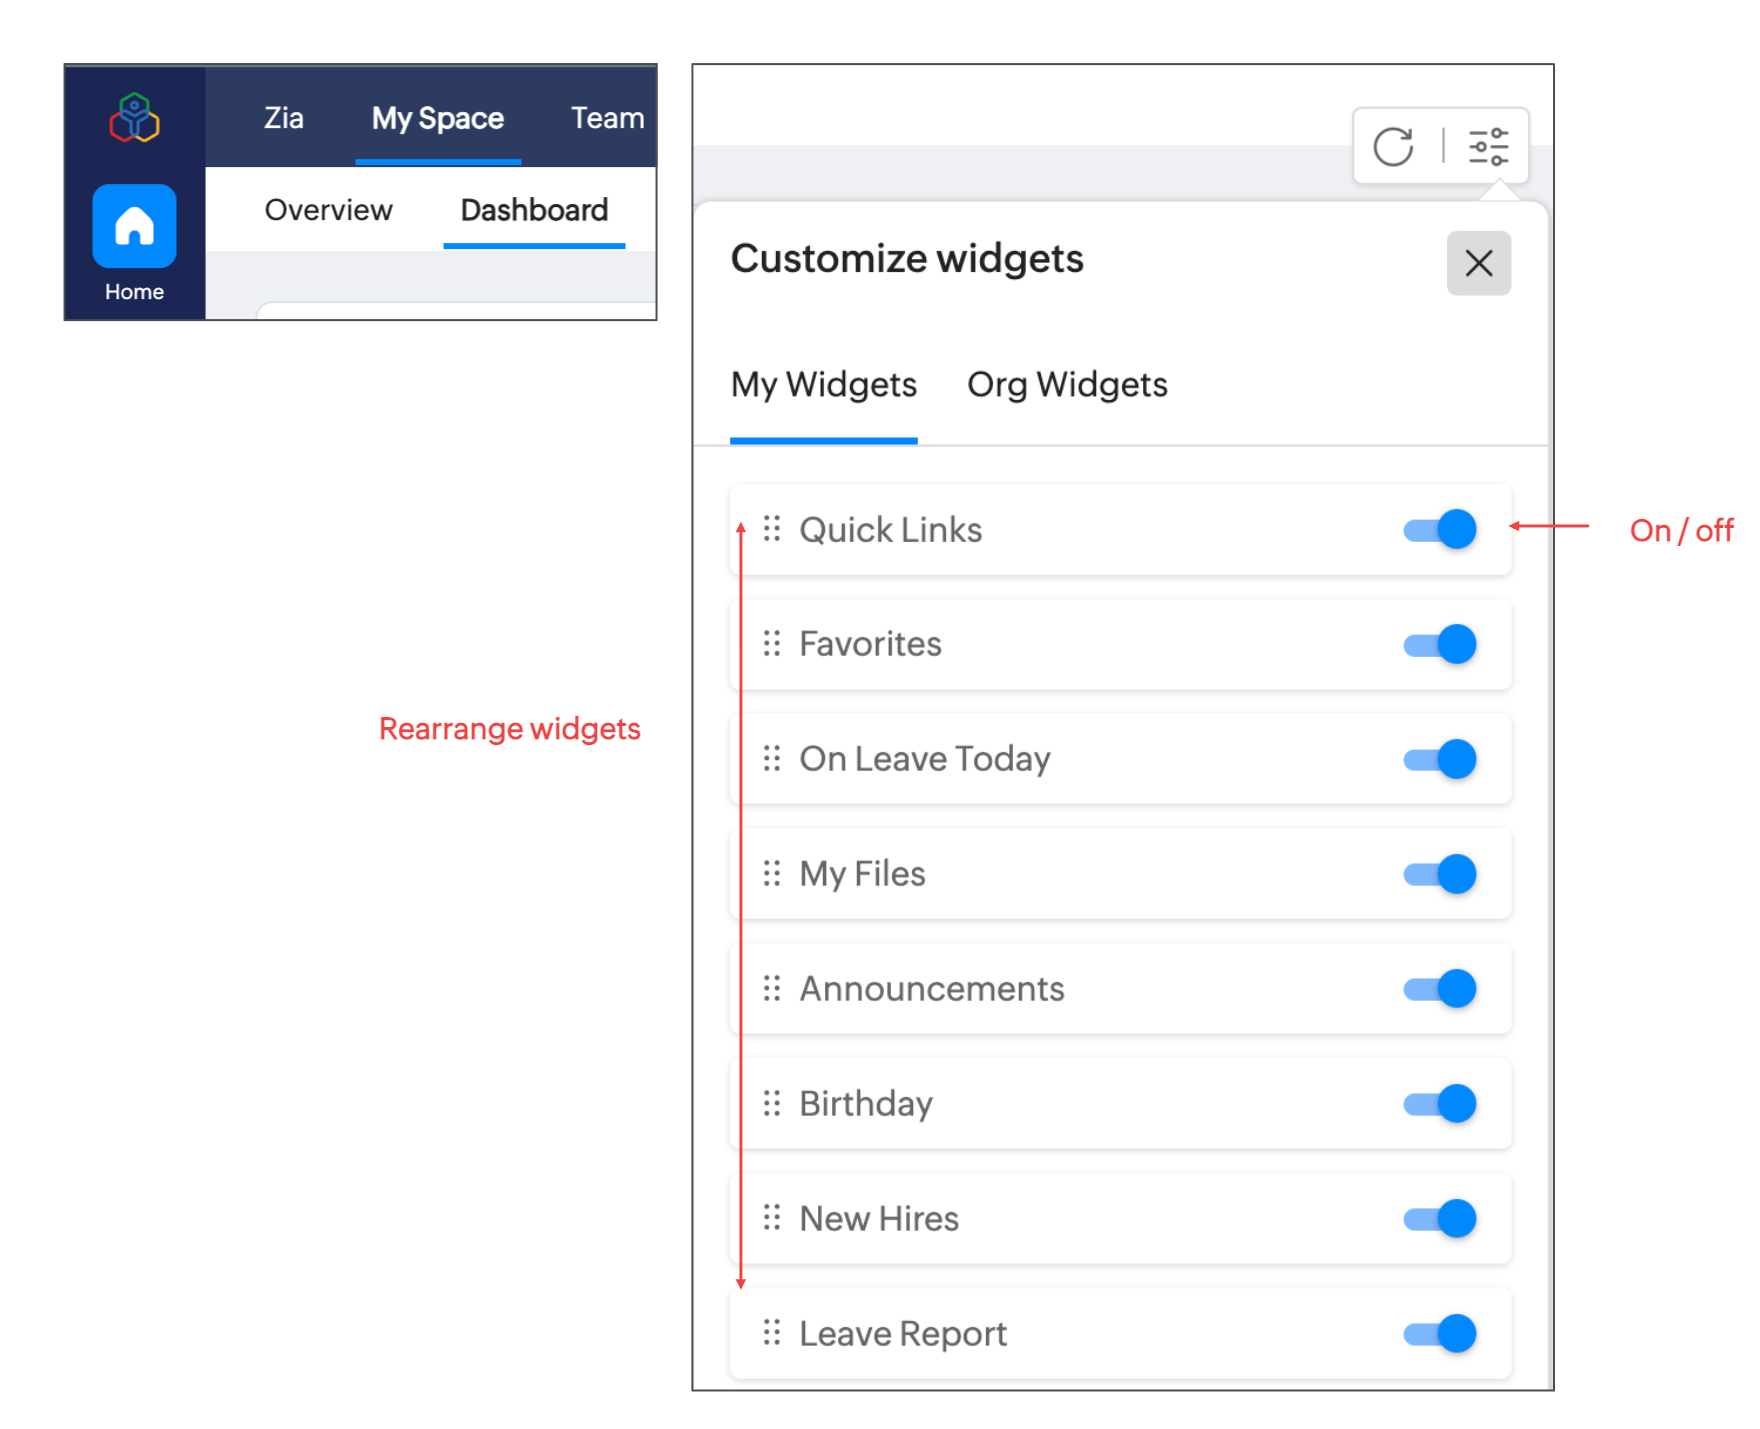Toggle the New Hires widget switch
Screen dimensions: 1760x1429
(x=1440, y=1219)
